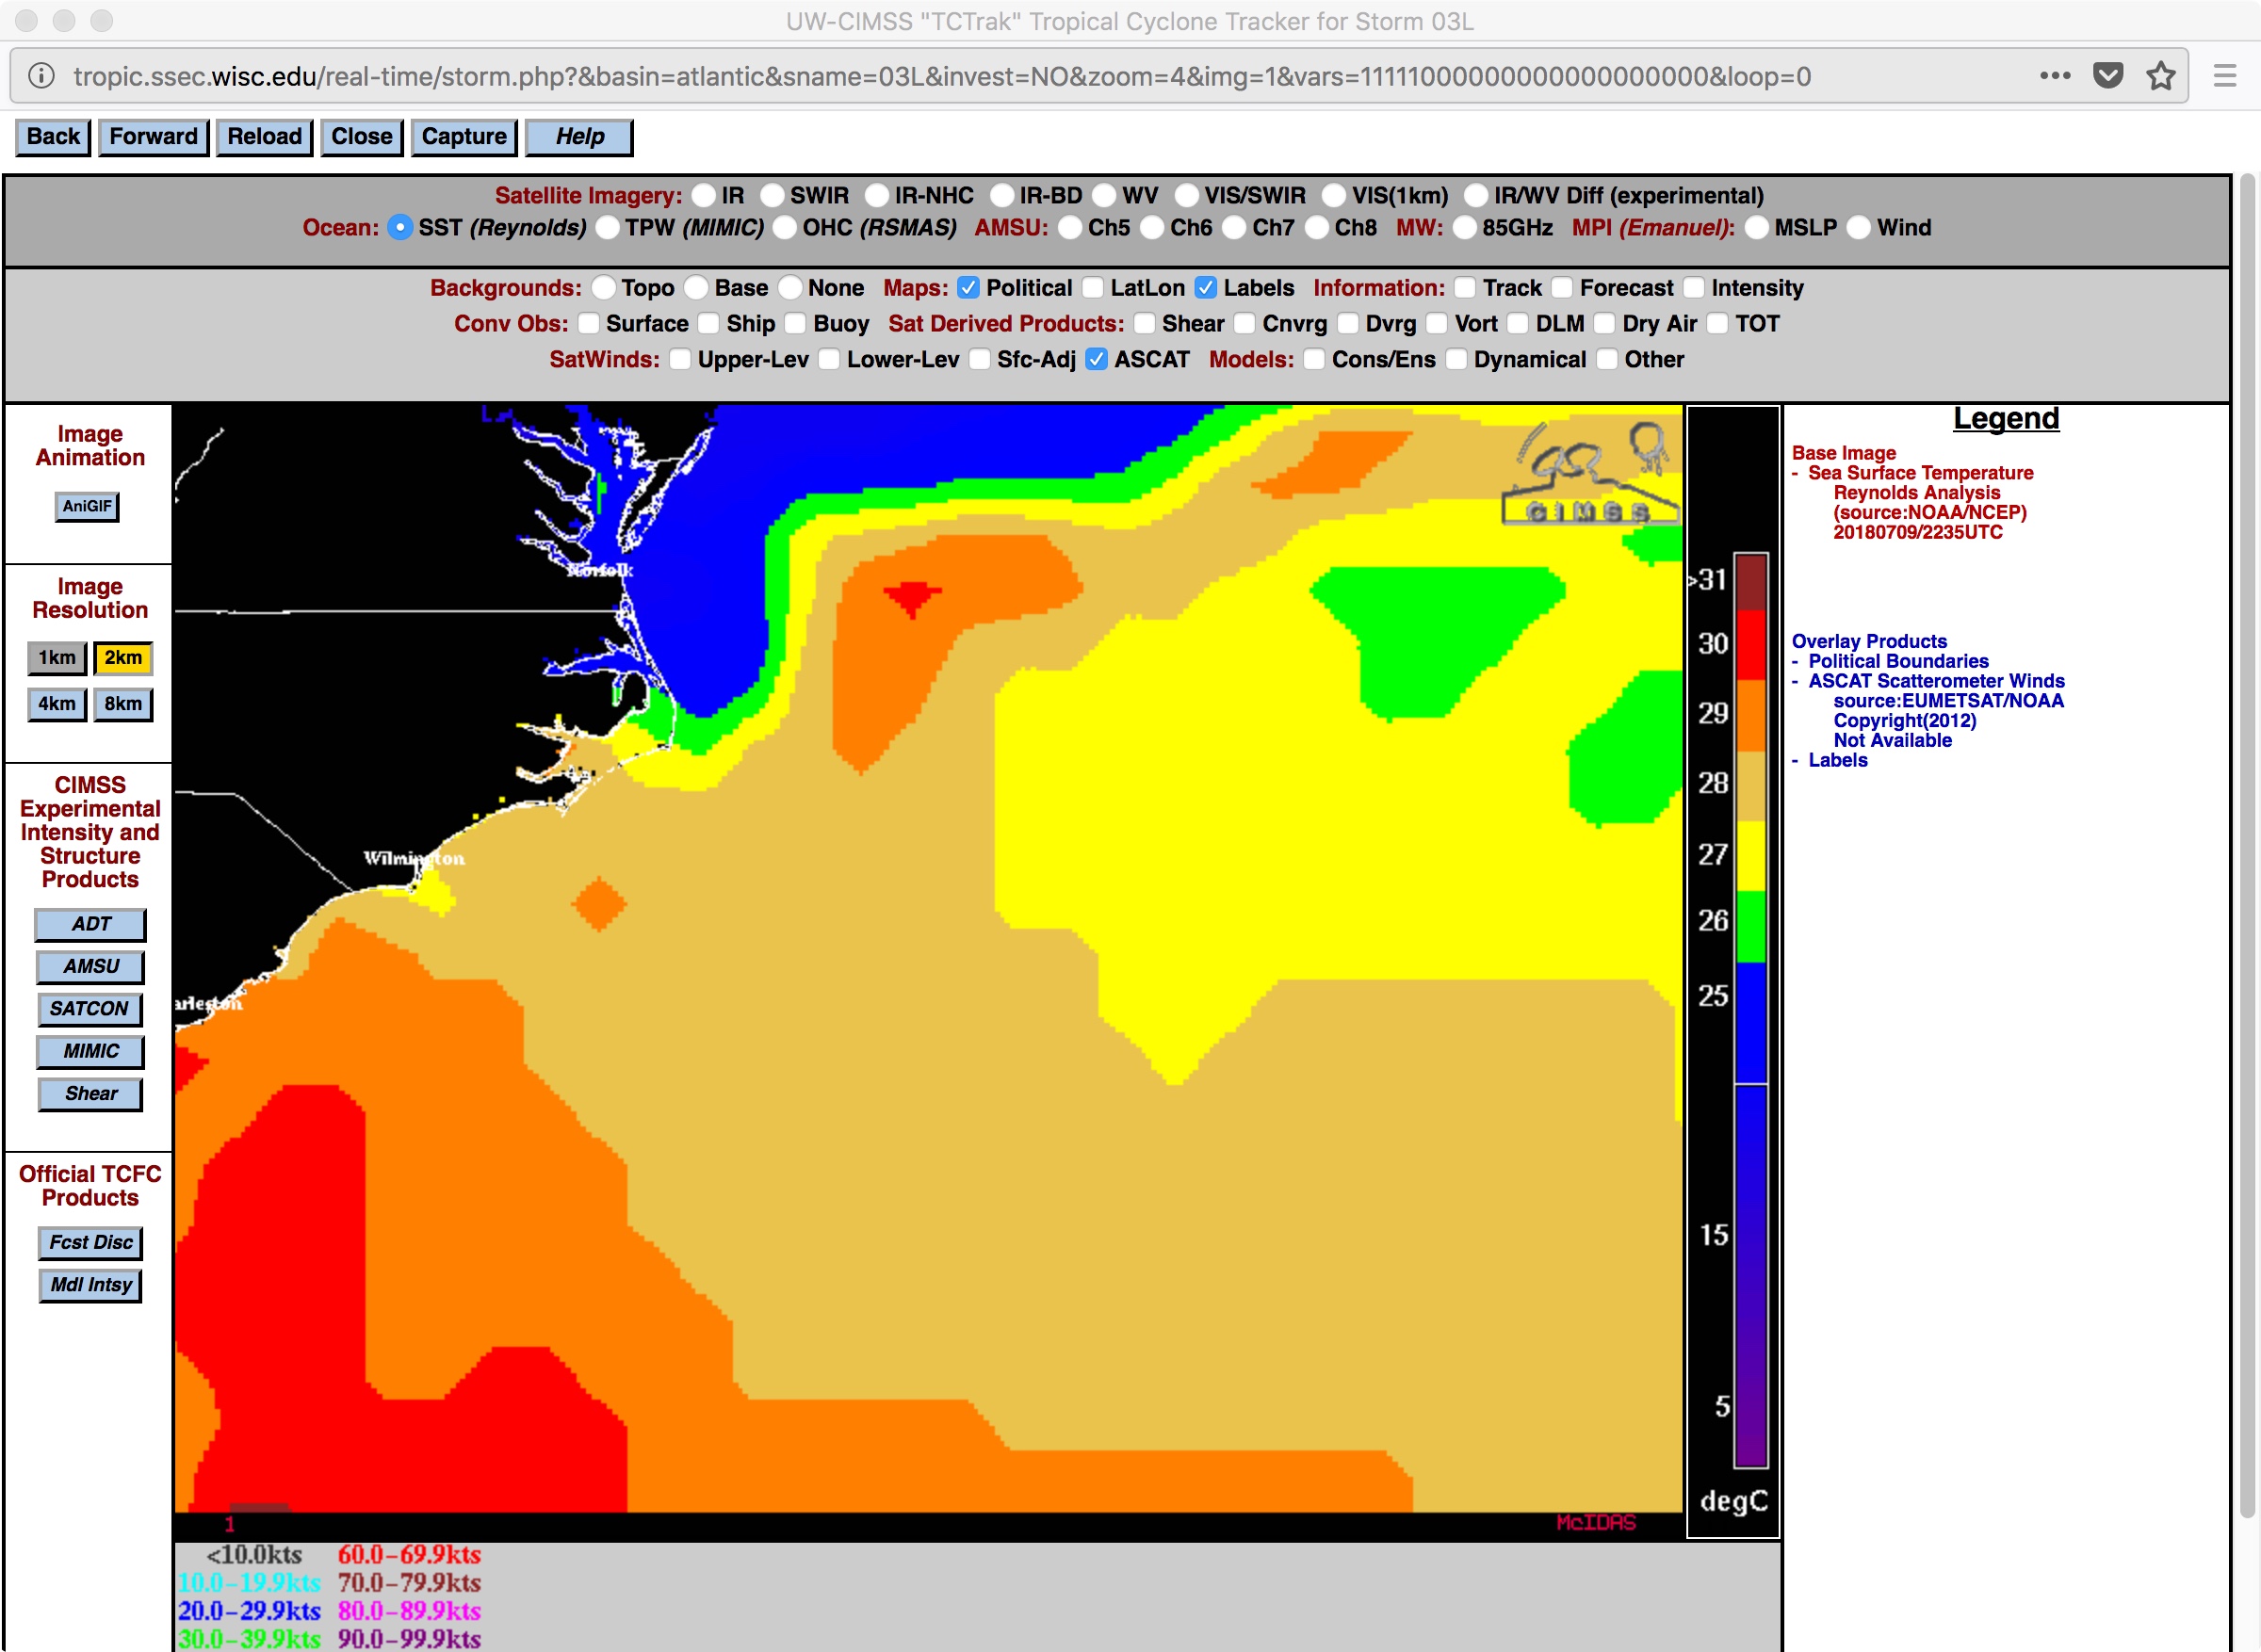The height and width of the screenshot is (1652, 2261).
Task: Click the Close button in toolbar
Action: pyautogui.click(x=361, y=137)
